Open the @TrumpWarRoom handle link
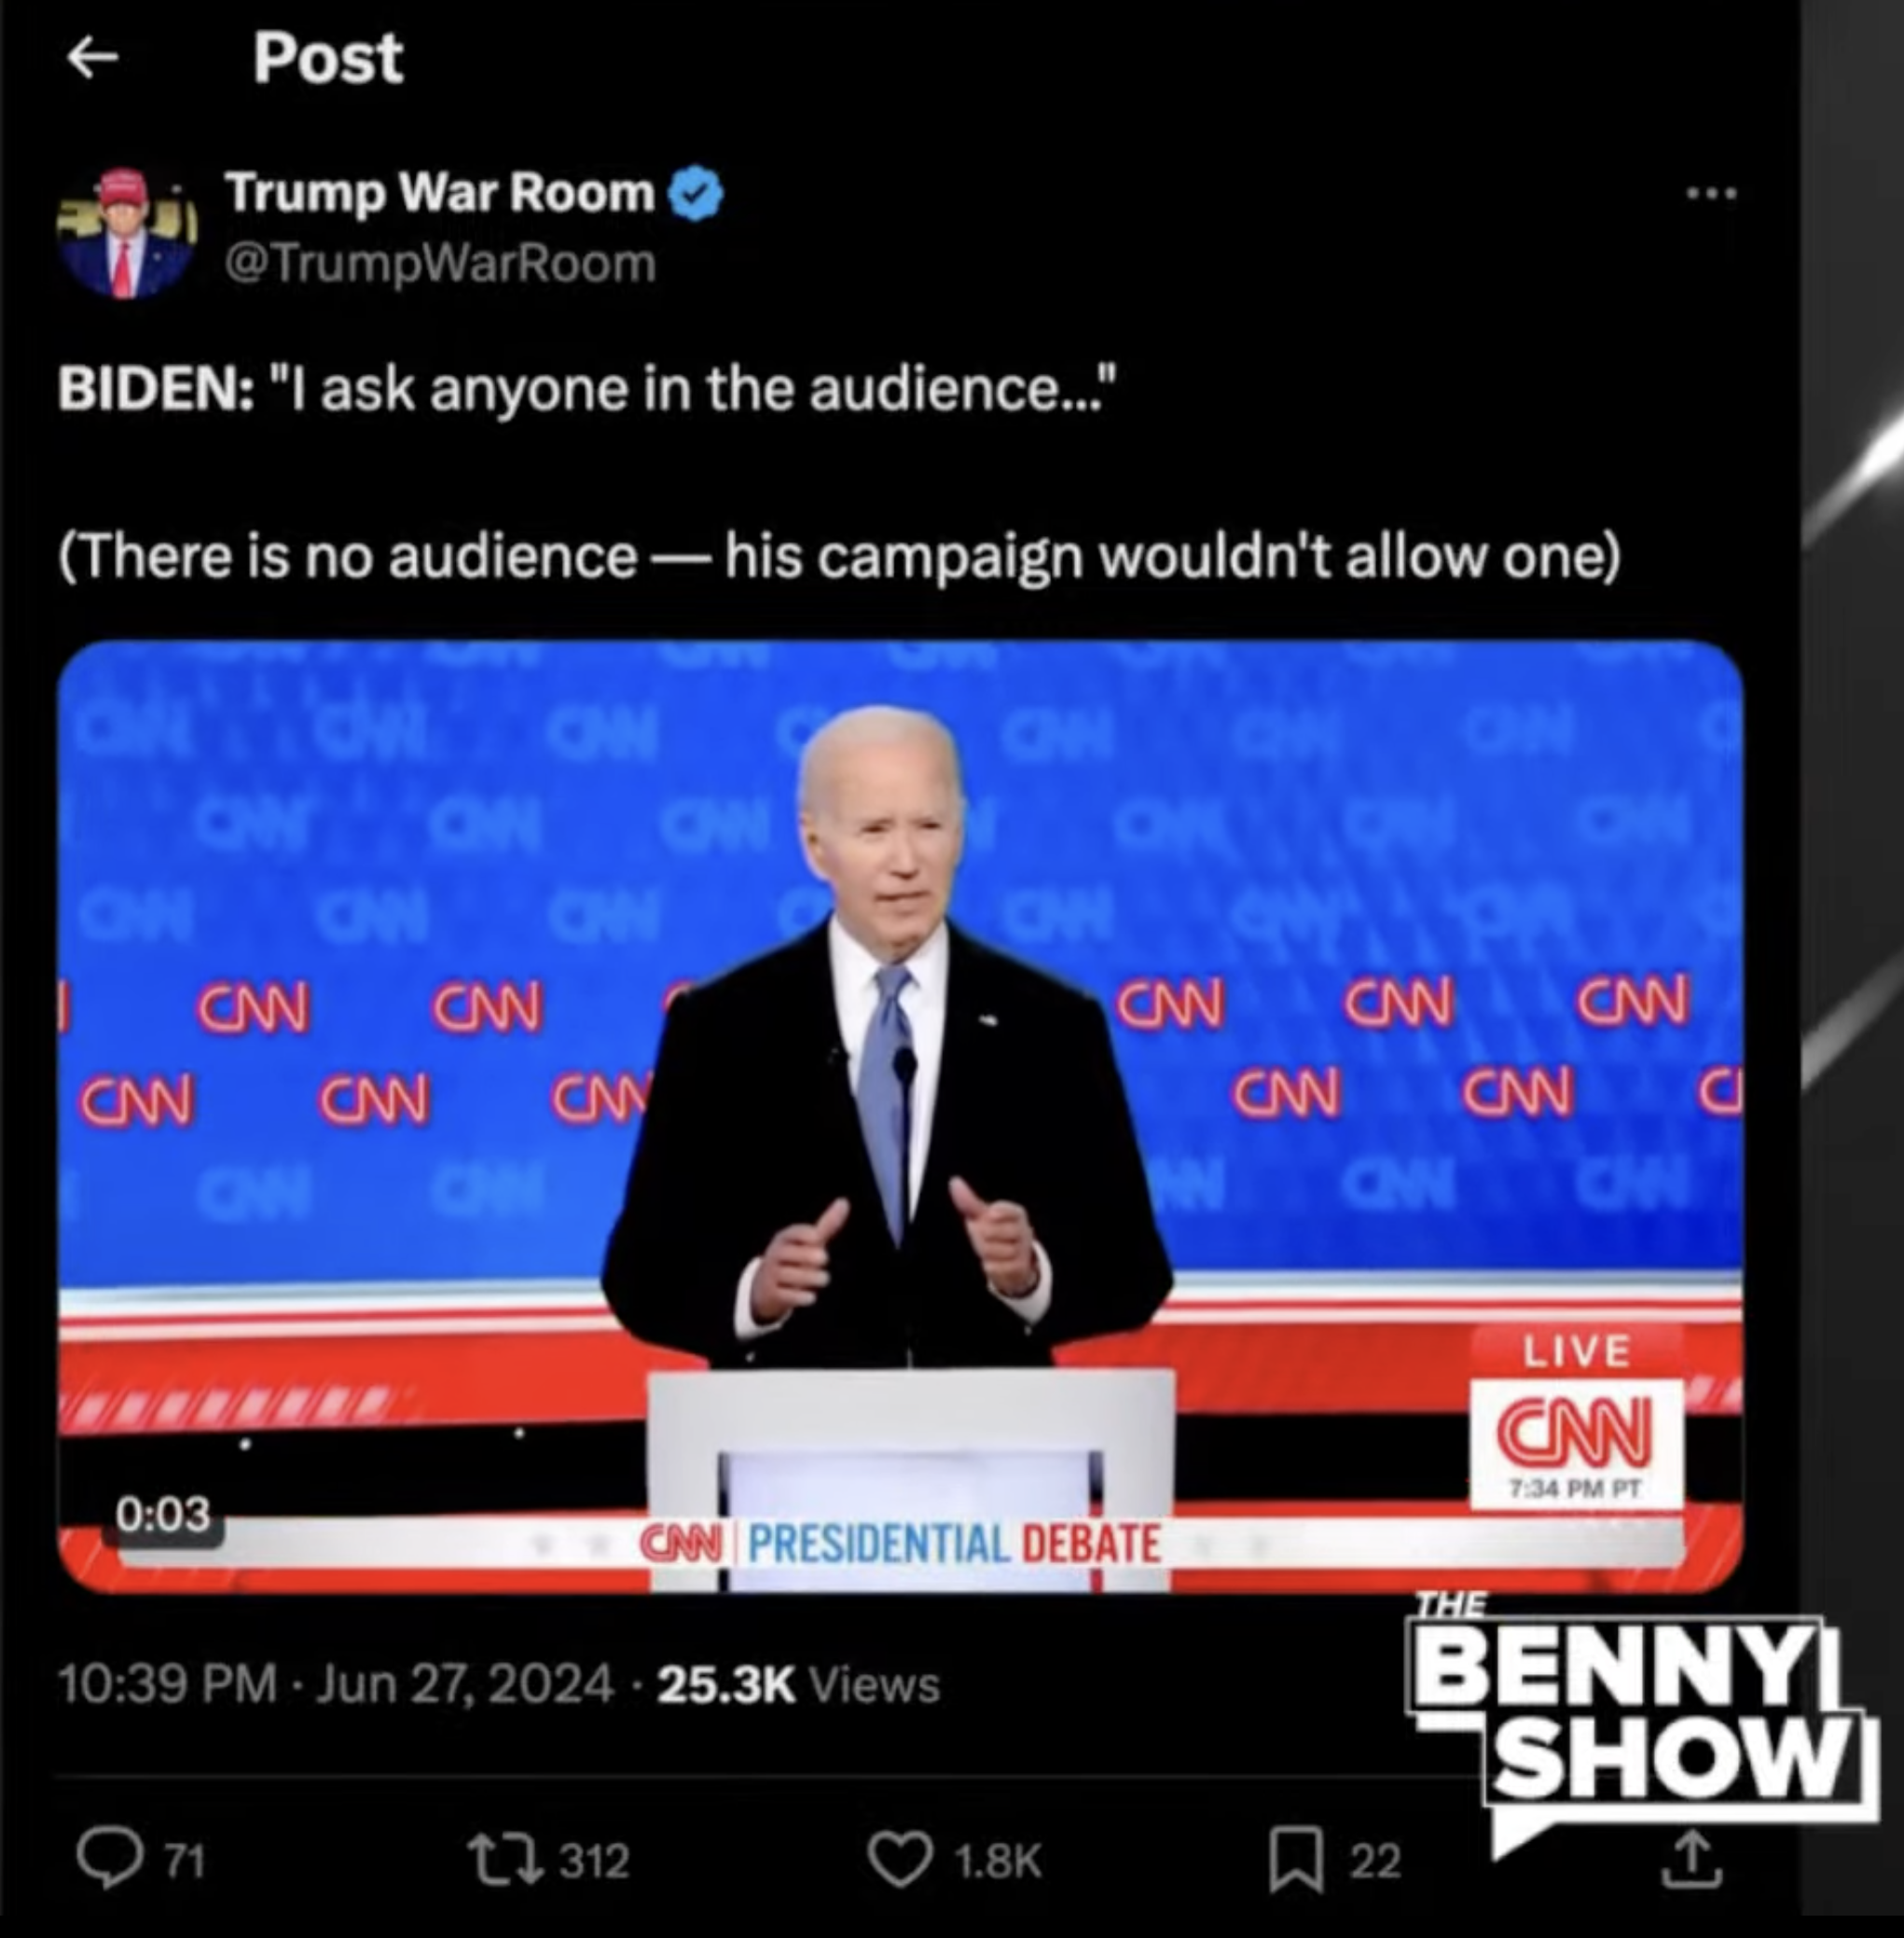The image size is (1904, 1938). [x=440, y=264]
